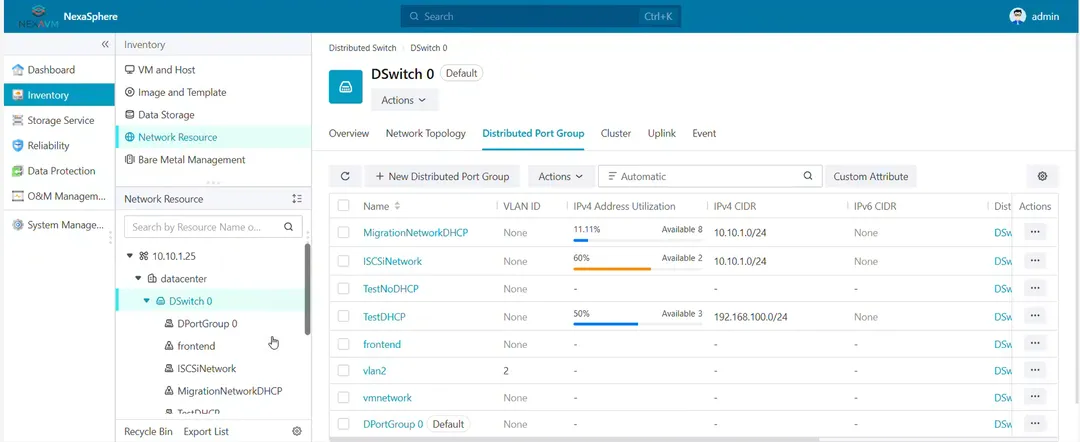Click the filter search magnifier icon
The width and height of the screenshot is (1080, 442).
[808, 176]
